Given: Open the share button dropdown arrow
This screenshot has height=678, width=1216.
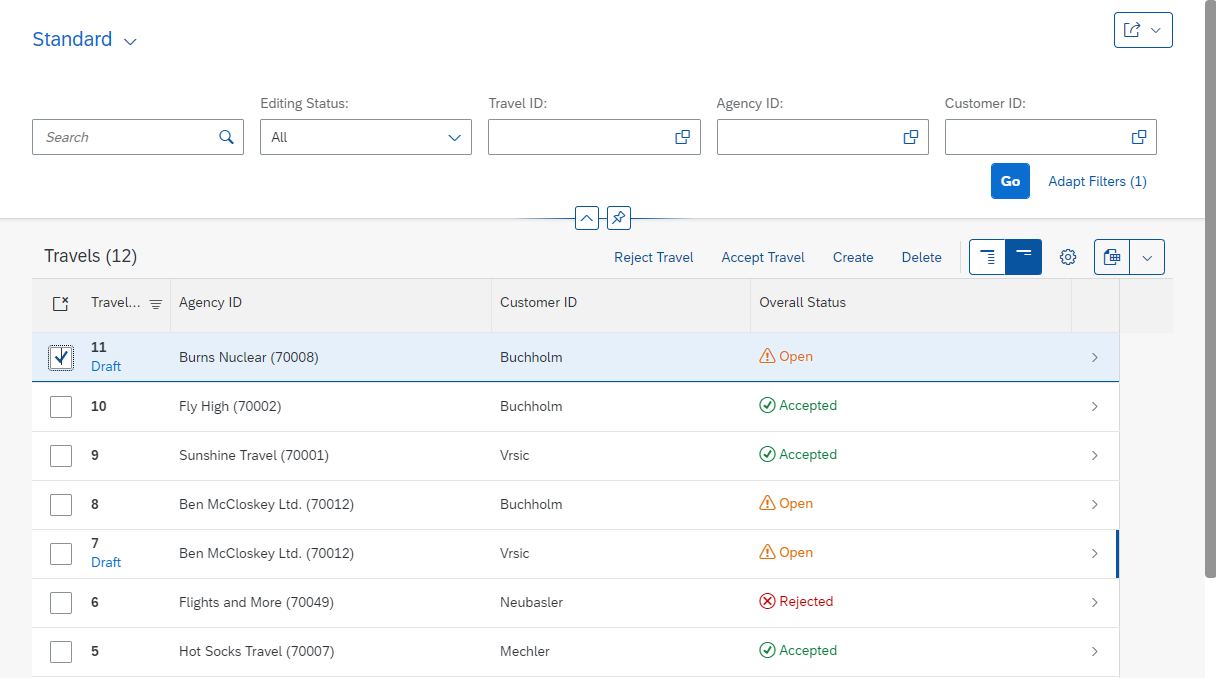Looking at the screenshot, I should pyautogui.click(x=1156, y=30).
